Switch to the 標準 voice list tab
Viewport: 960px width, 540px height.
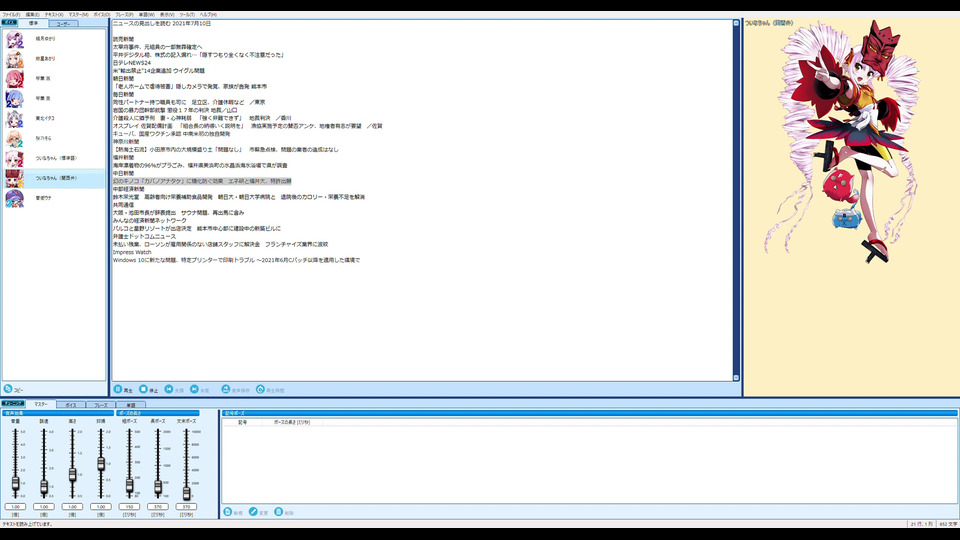(x=34, y=23)
